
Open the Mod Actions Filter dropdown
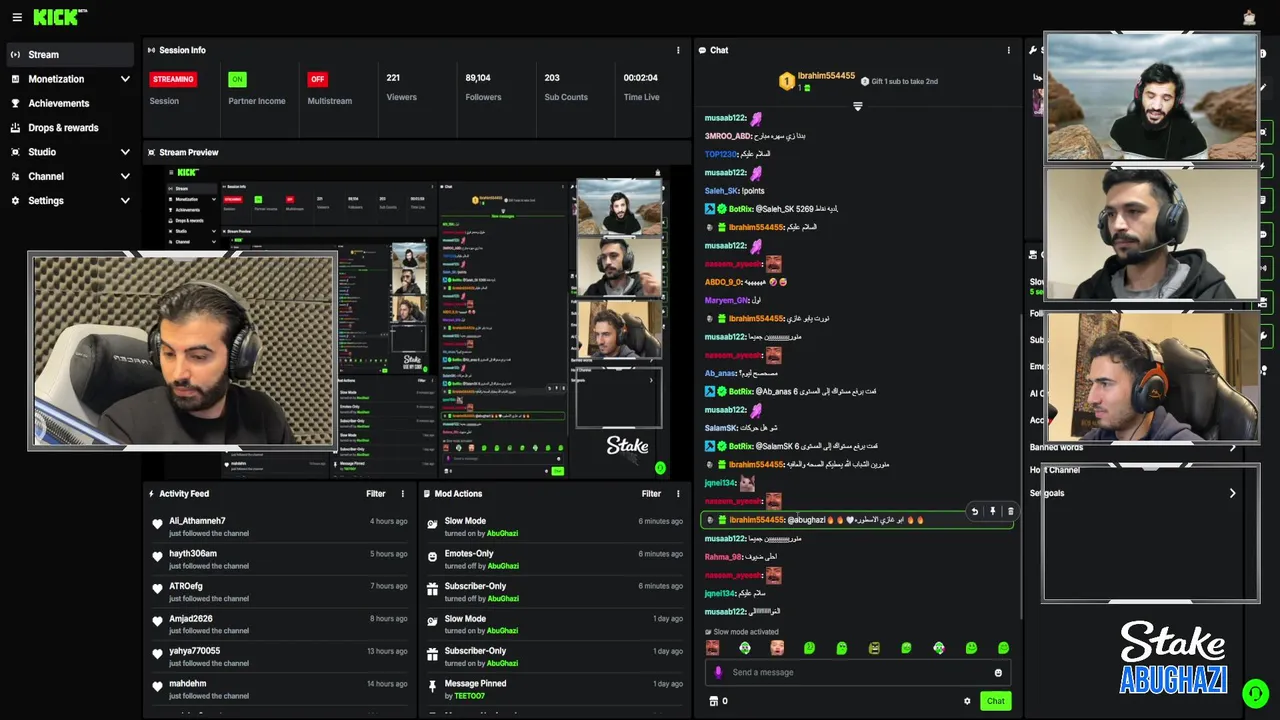tap(651, 493)
